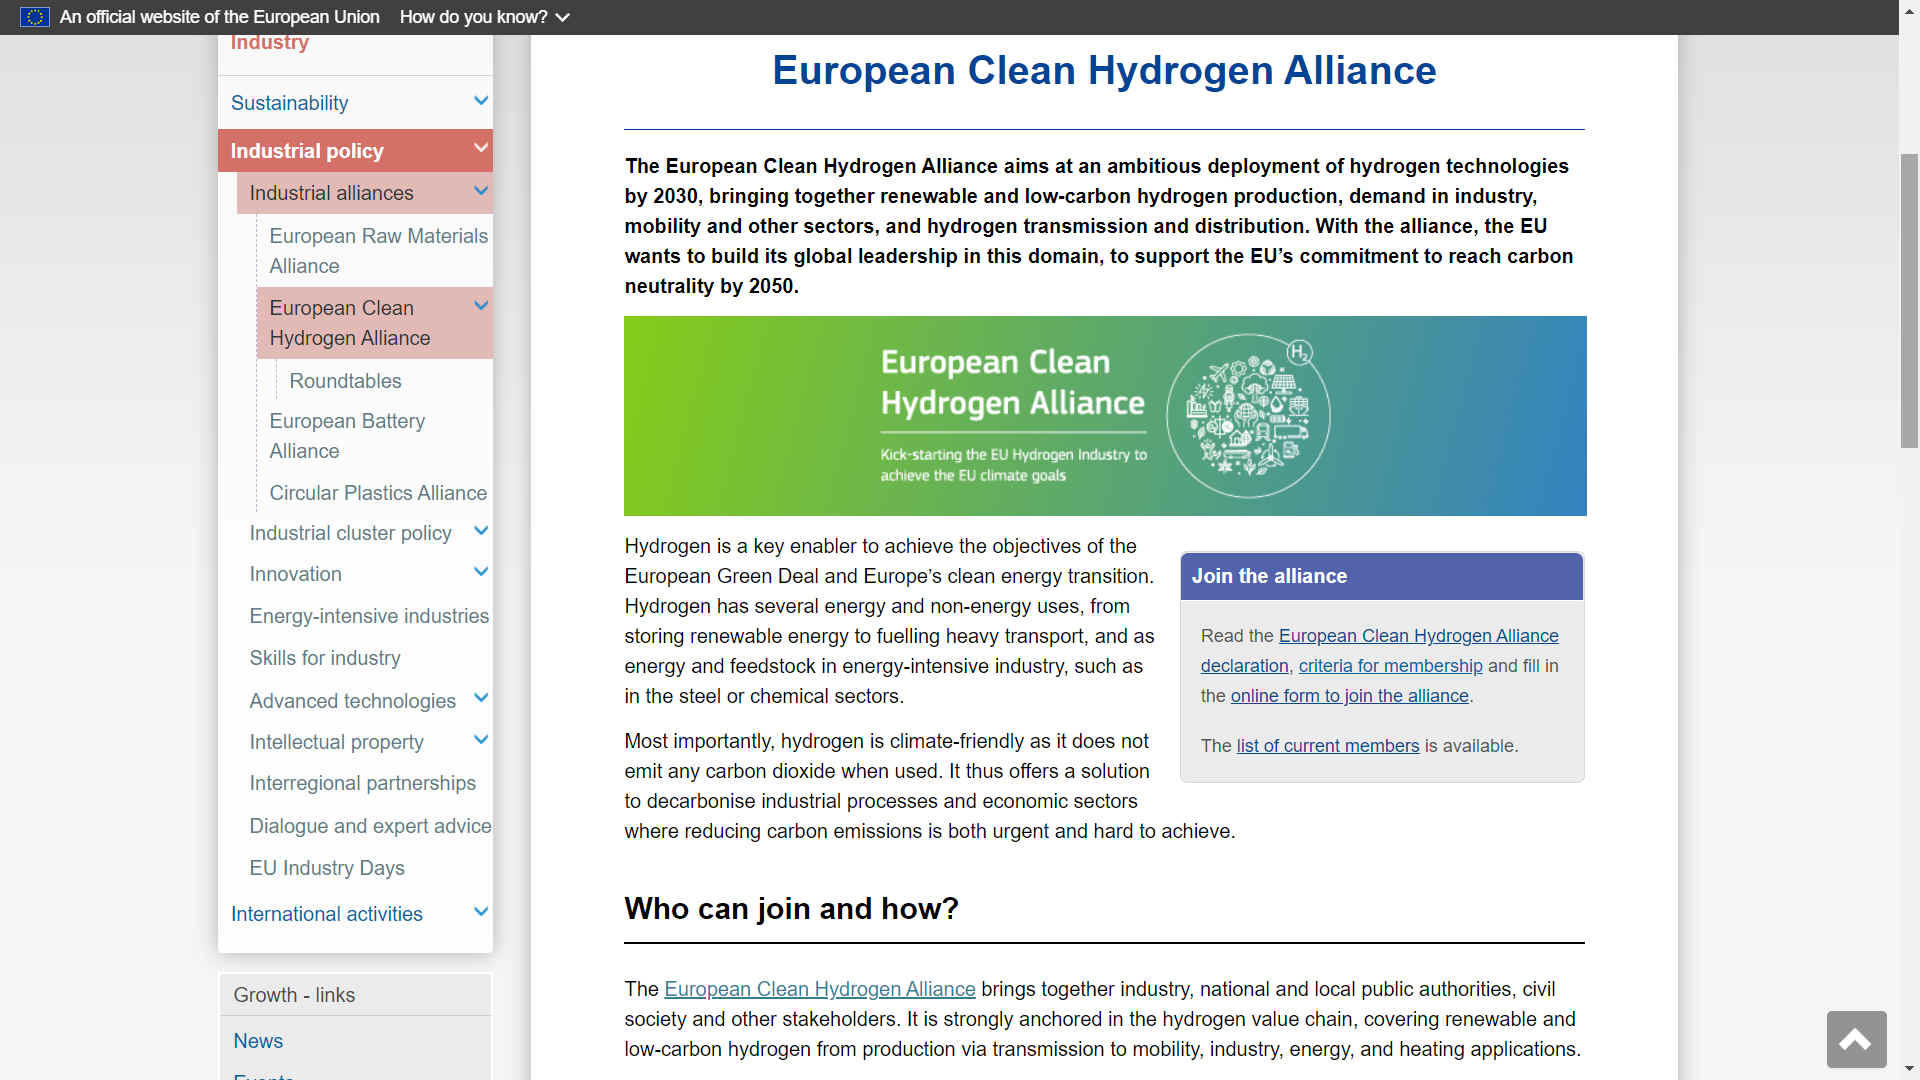Open Advanced technologies sidebar link

pyautogui.click(x=352, y=701)
